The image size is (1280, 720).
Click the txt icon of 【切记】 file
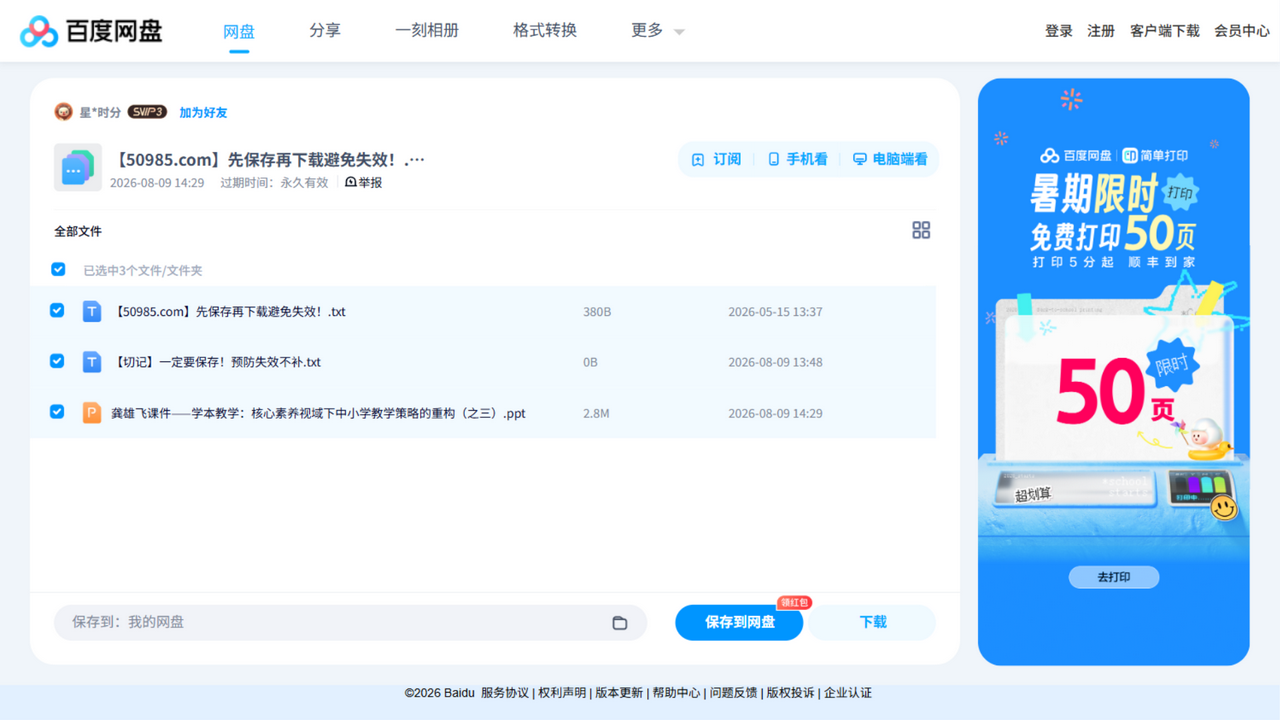click(x=92, y=362)
